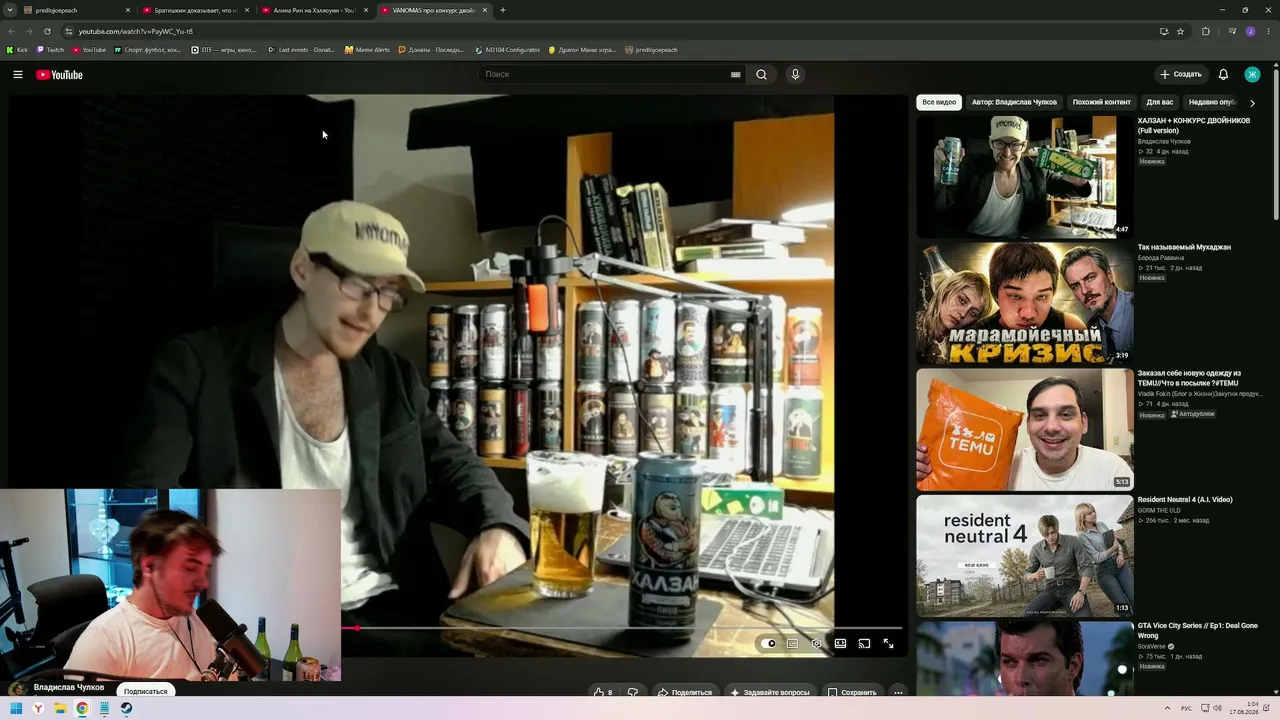Screen dimensions: 1280x720
Task: Toggle subtitles in the video player
Action: click(x=792, y=644)
